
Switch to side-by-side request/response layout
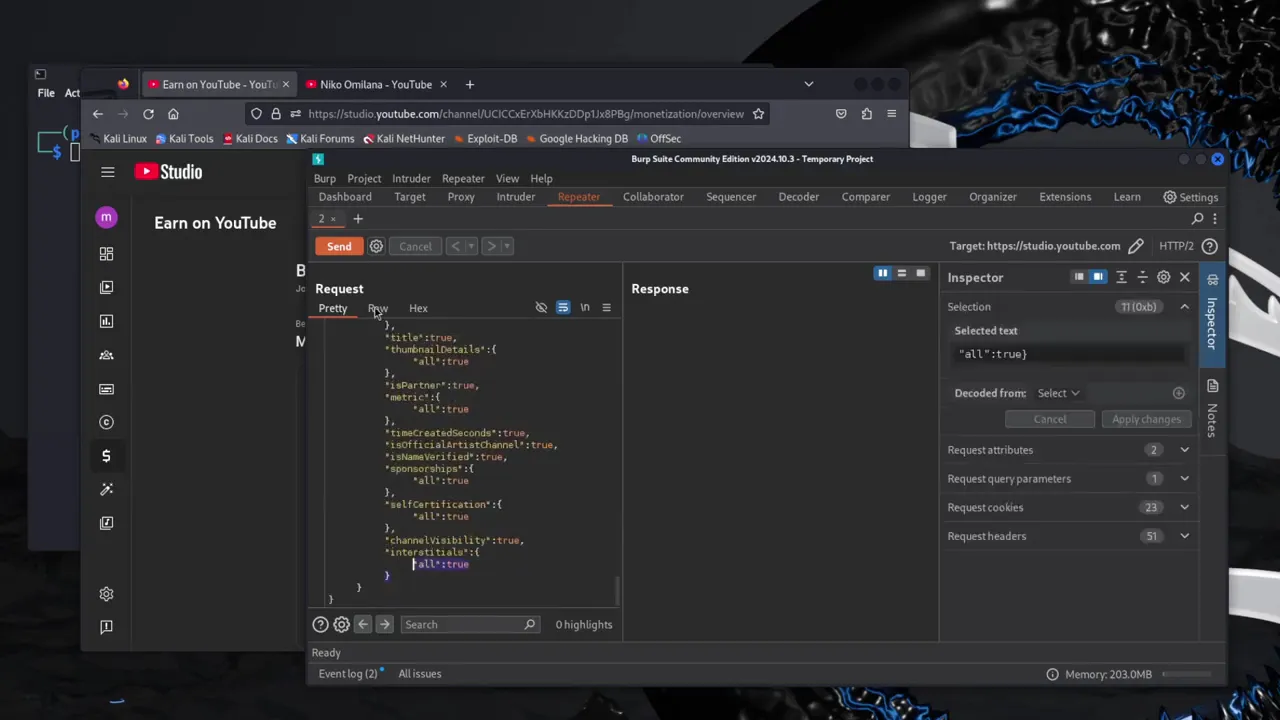pyautogui.click(x=882, y=273)
